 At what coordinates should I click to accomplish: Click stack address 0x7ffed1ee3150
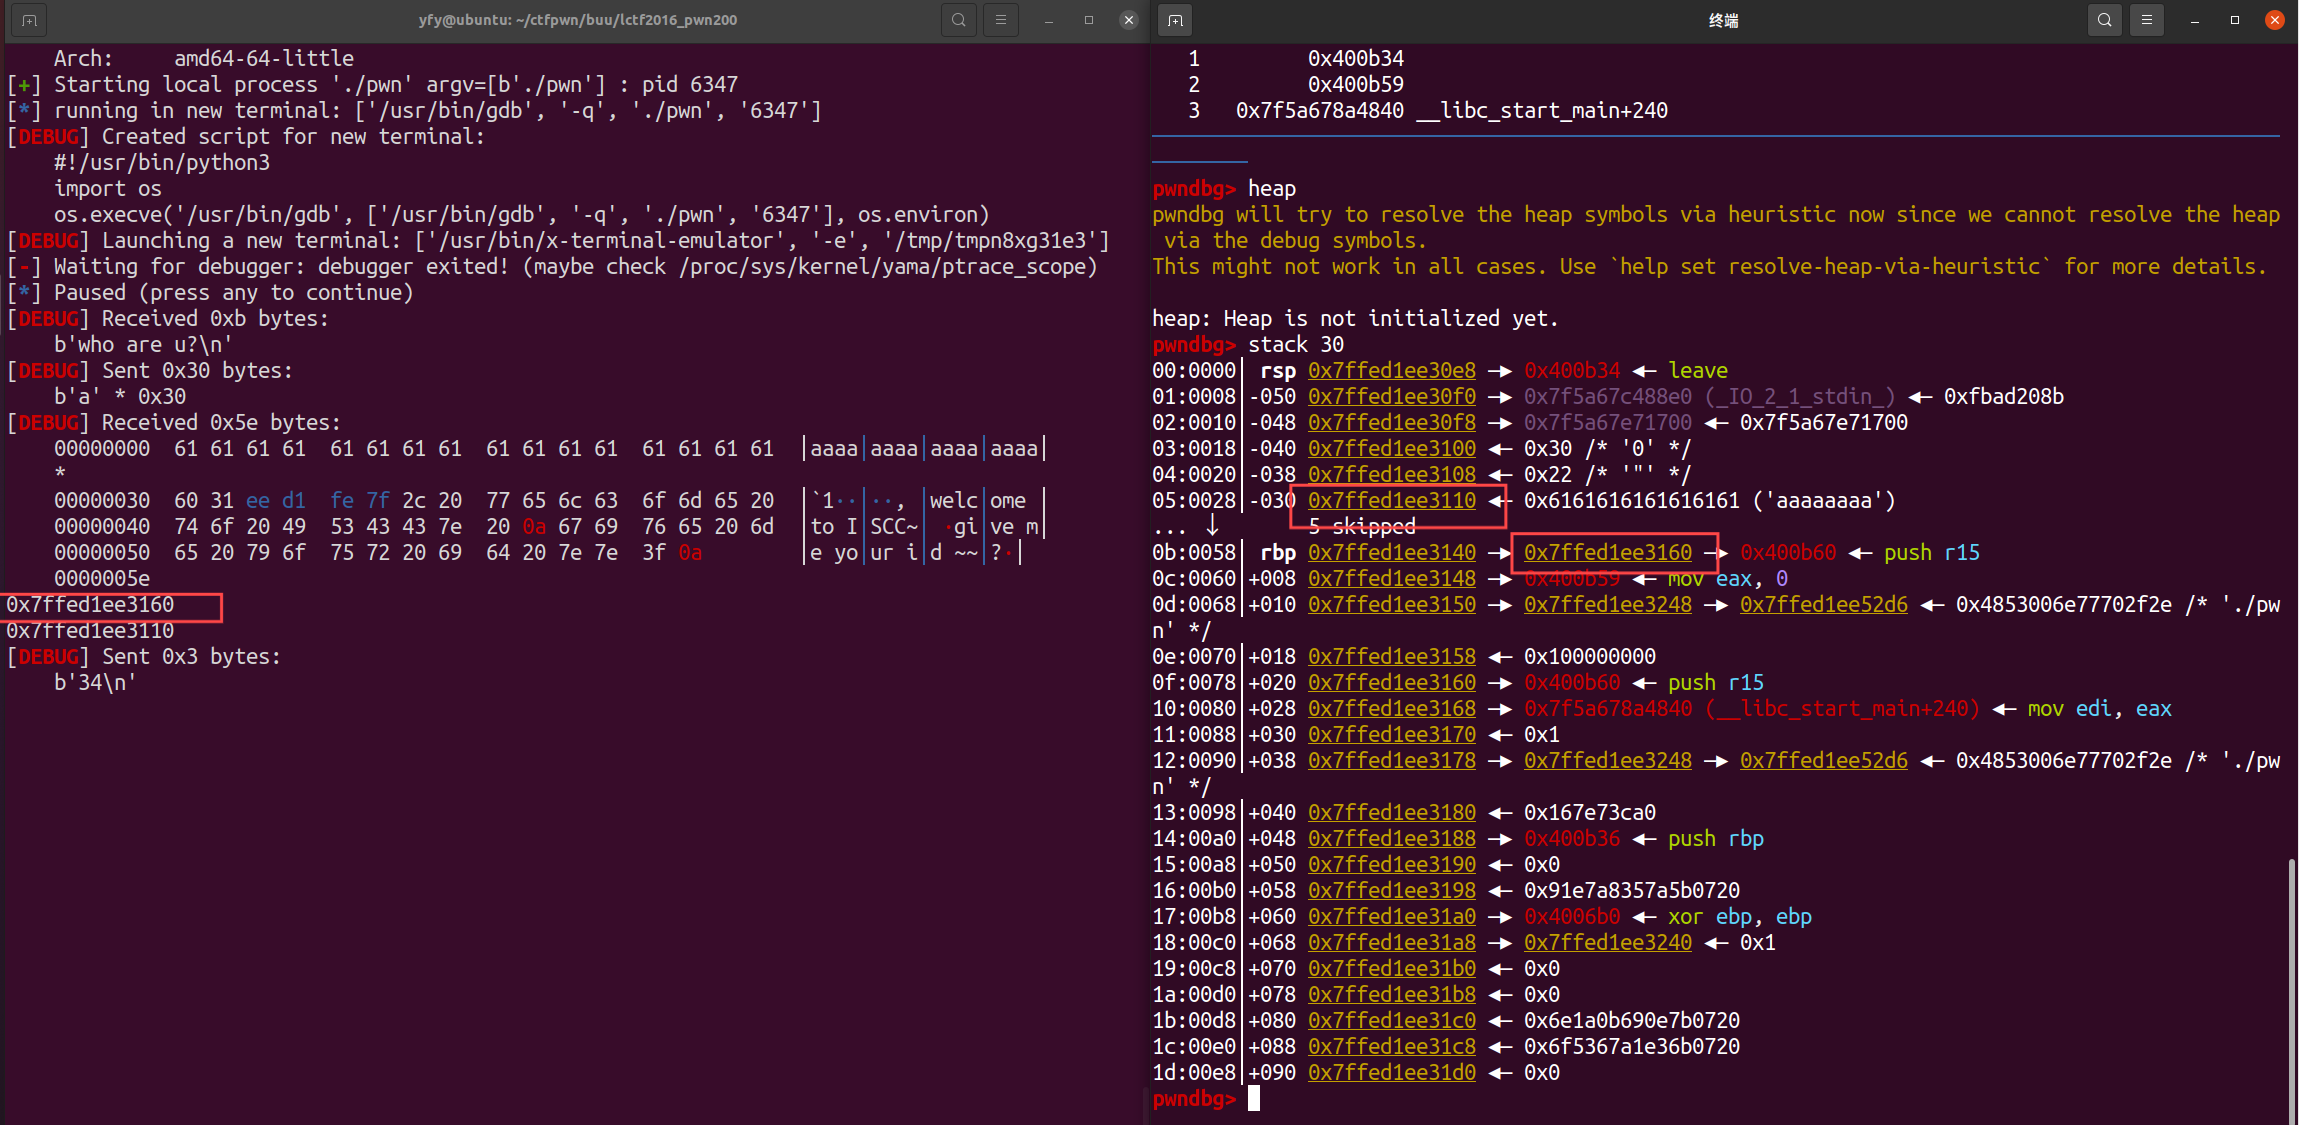click(x=1392, y=605)
